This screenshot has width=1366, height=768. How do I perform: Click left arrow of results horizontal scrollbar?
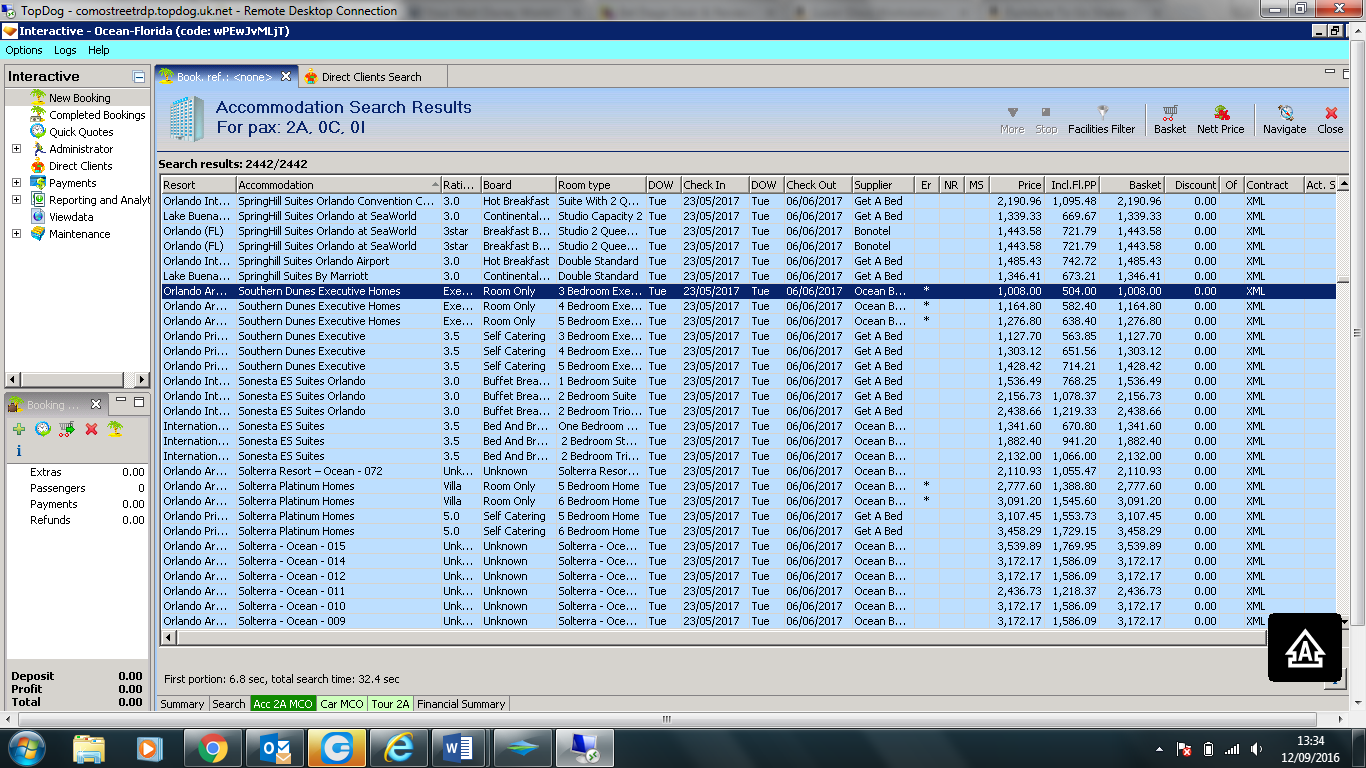pos(169,637)
